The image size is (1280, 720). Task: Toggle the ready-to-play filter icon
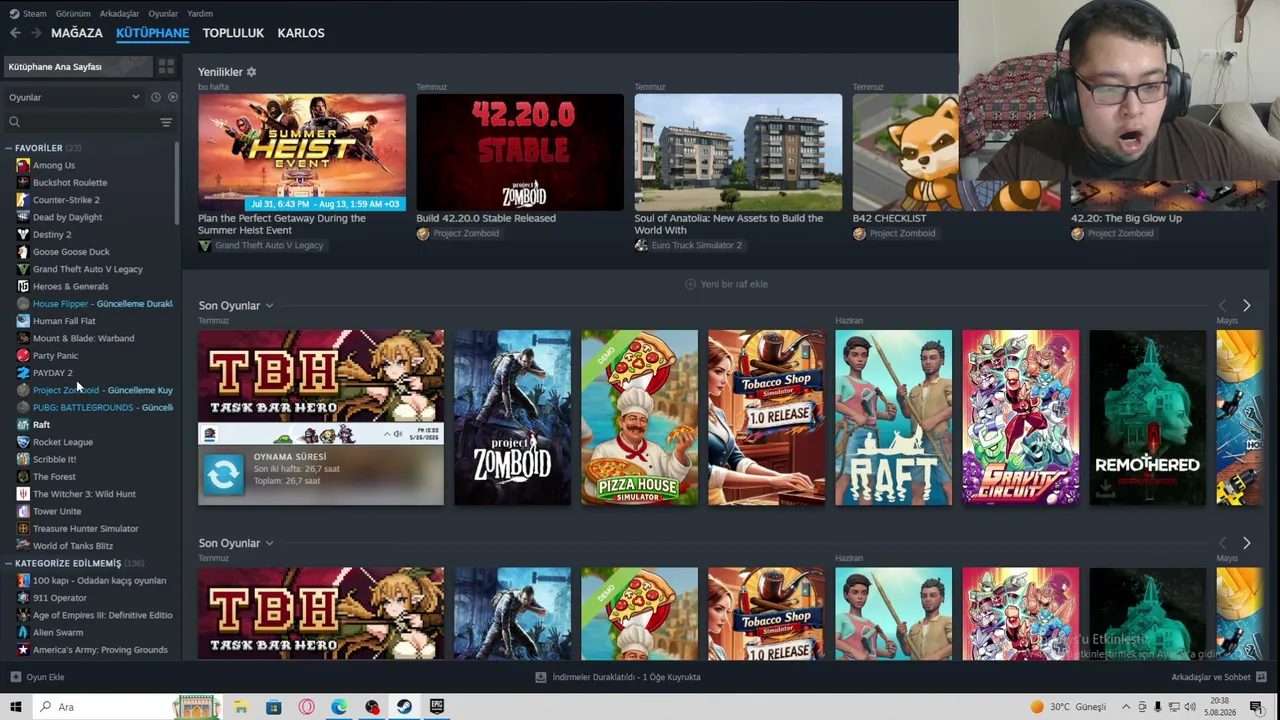[x=172, y=97]
